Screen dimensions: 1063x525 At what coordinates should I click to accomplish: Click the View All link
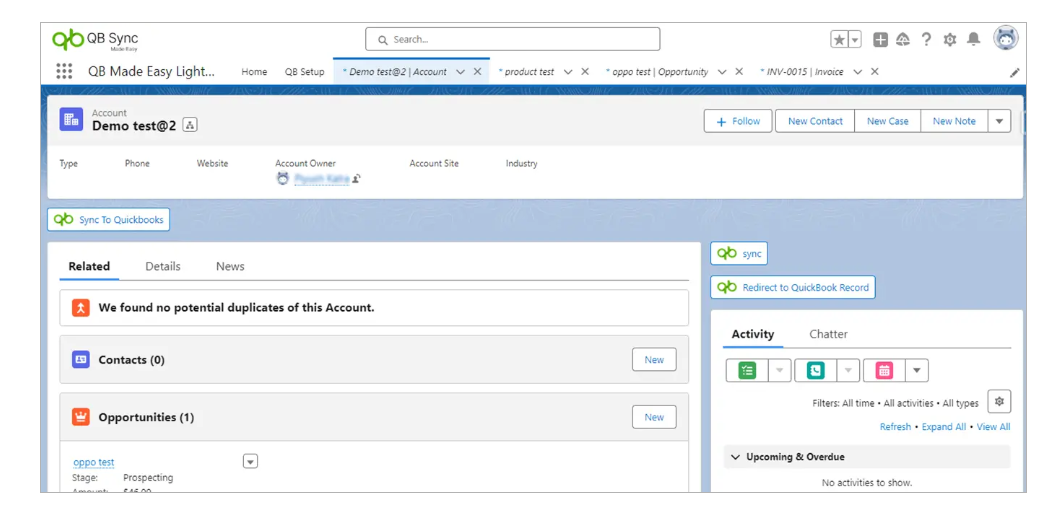[x=993, y=427]
